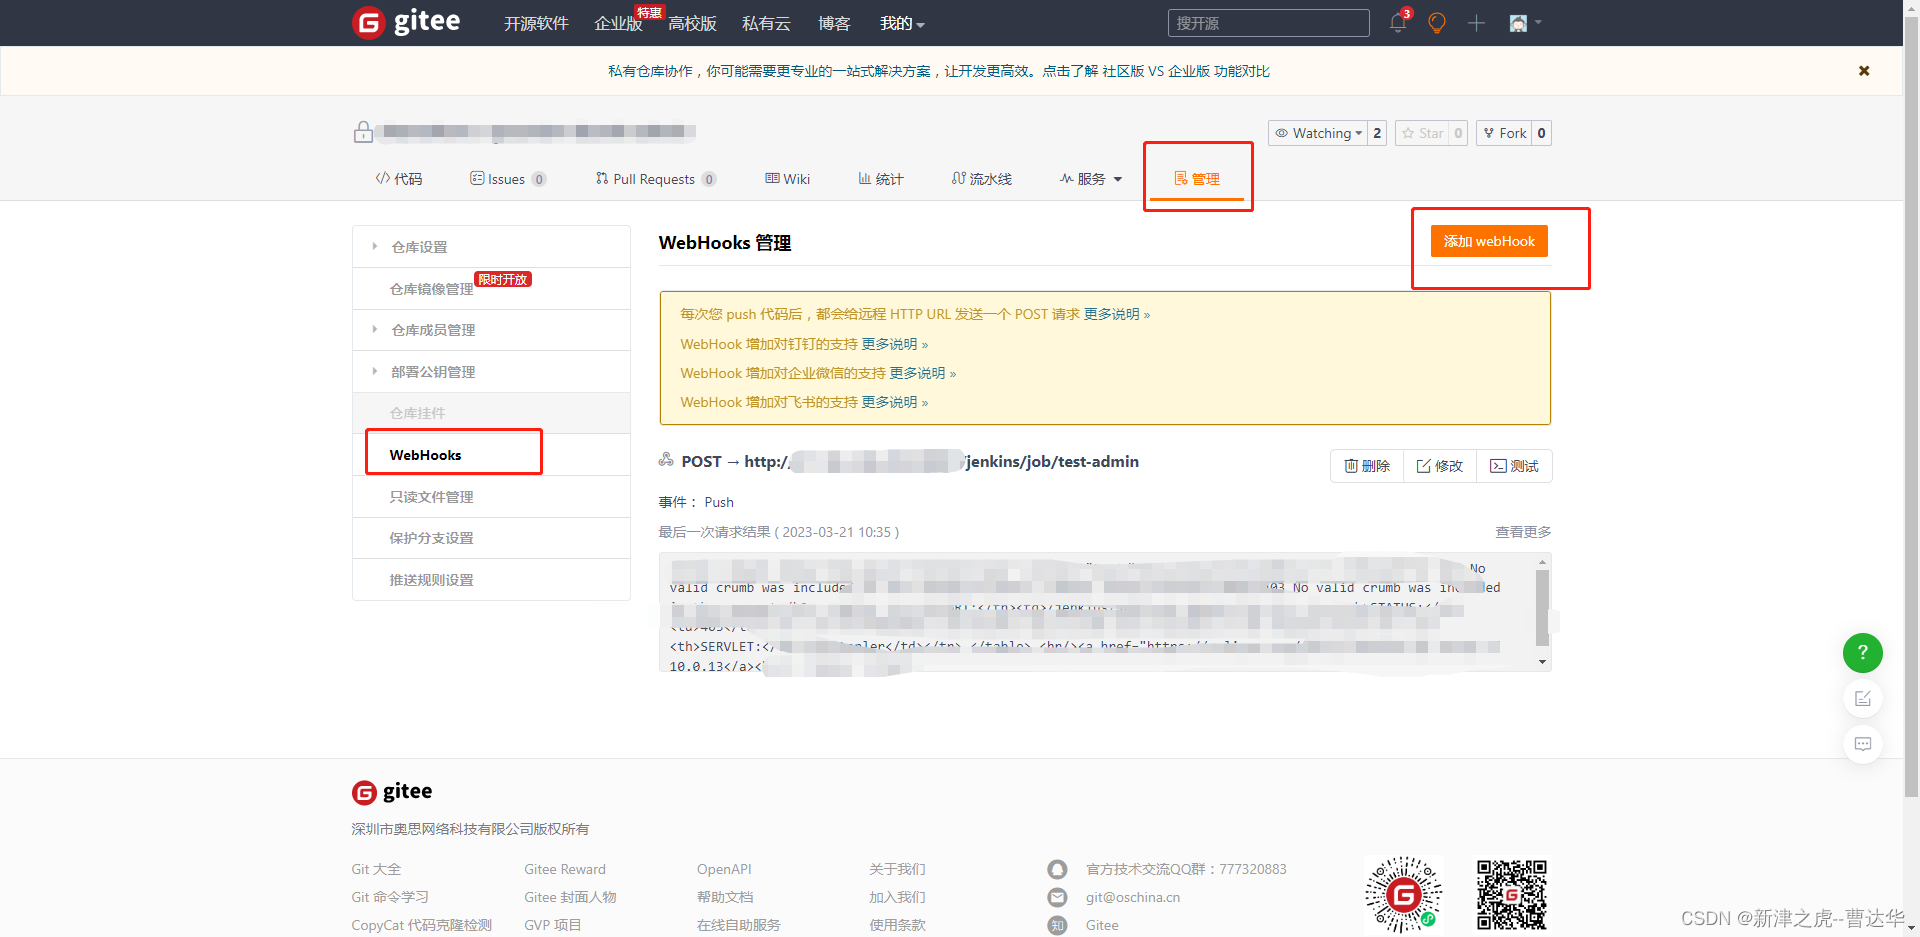Click the email envelope icon in footer
Screen dimensions: 1920x937
(1057, 897)
